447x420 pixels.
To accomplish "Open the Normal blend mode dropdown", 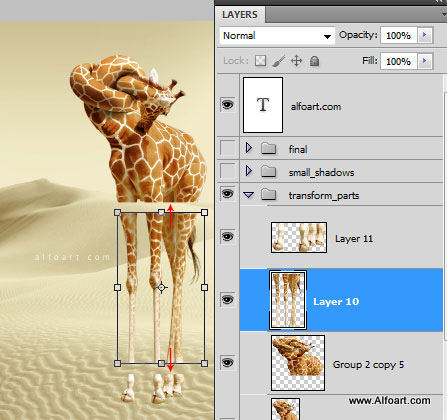I will point(277,36).
